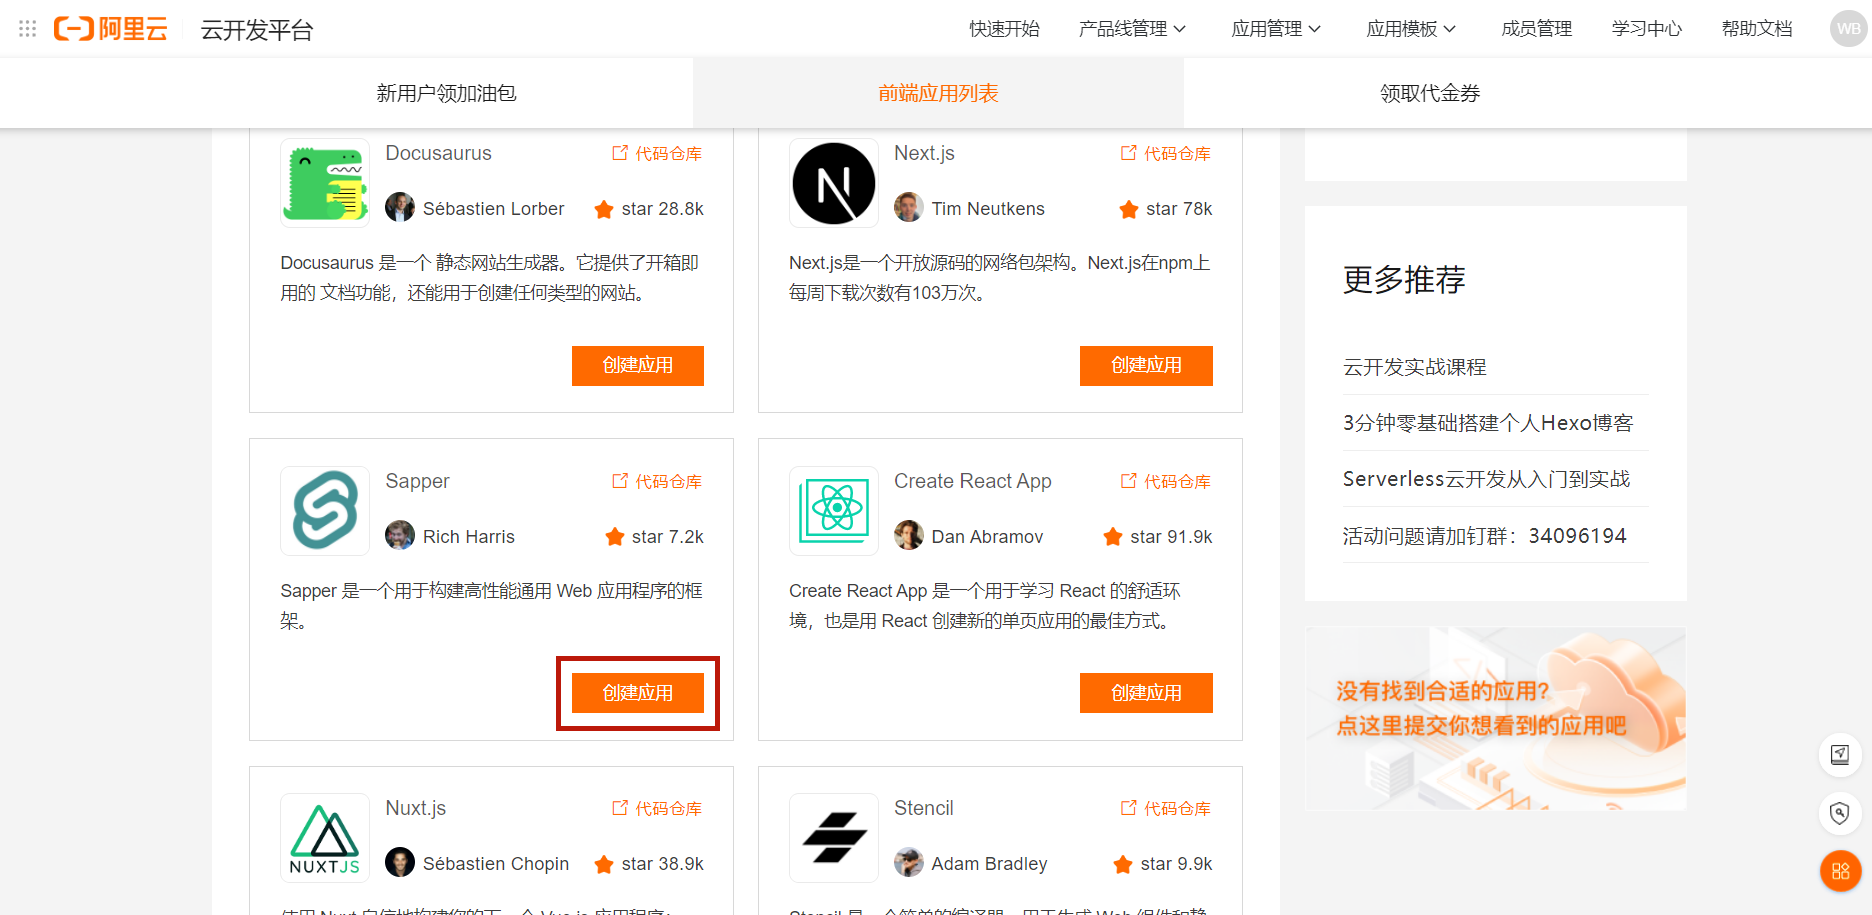Image resolution: width=1872 pixels, height=915 pixels.
Task: Open the app grid waffle icon top left
Action: [26, 28]
